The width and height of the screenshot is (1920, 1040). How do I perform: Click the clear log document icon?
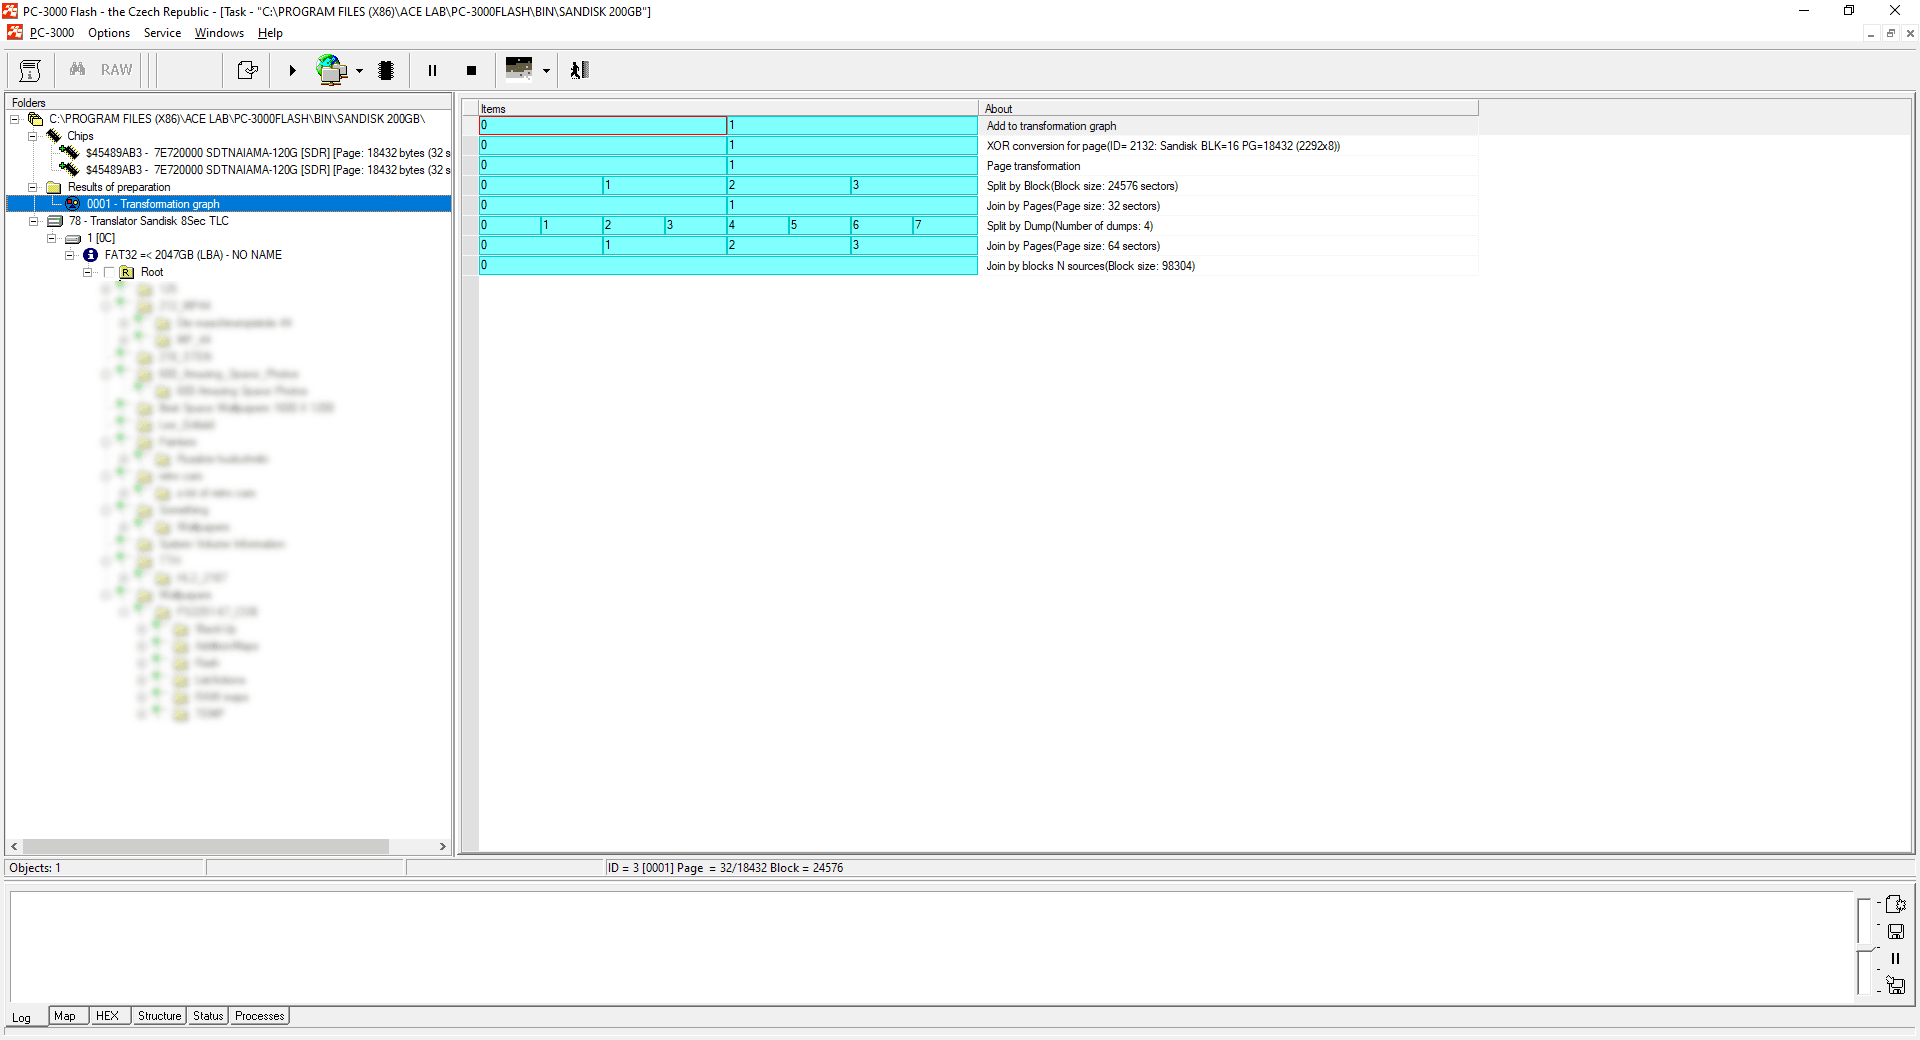pyautogui.click(x=1895, y=904)
